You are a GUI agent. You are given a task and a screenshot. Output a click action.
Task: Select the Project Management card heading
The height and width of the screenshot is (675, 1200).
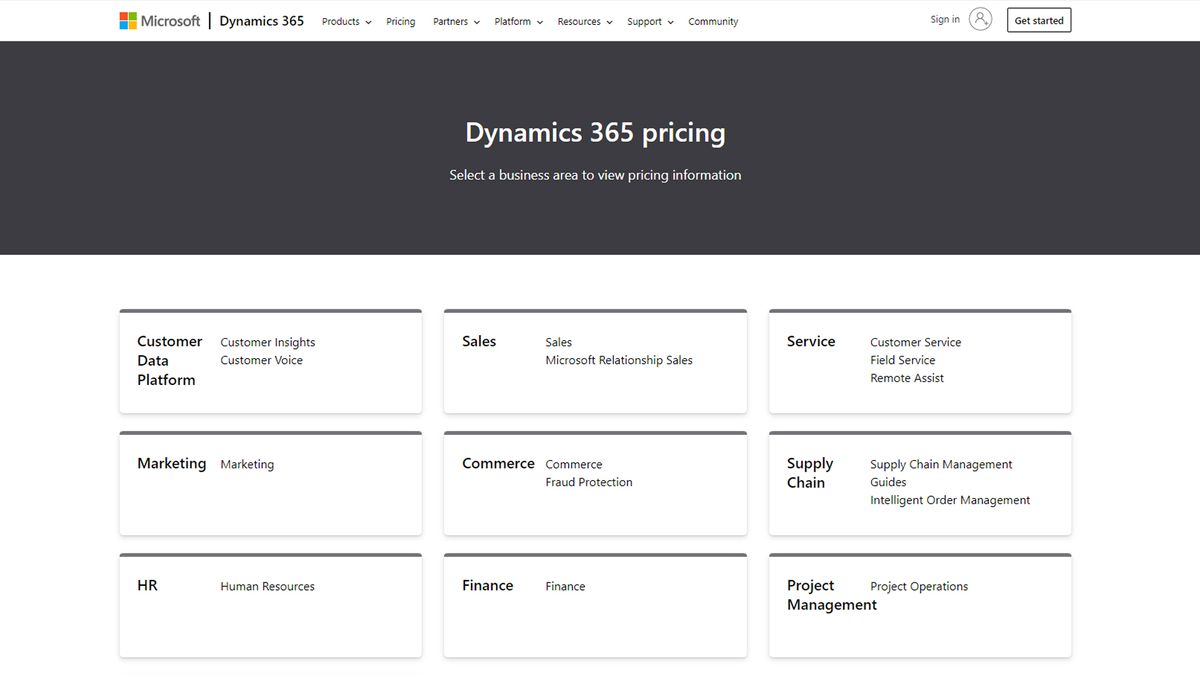point(832,595)
